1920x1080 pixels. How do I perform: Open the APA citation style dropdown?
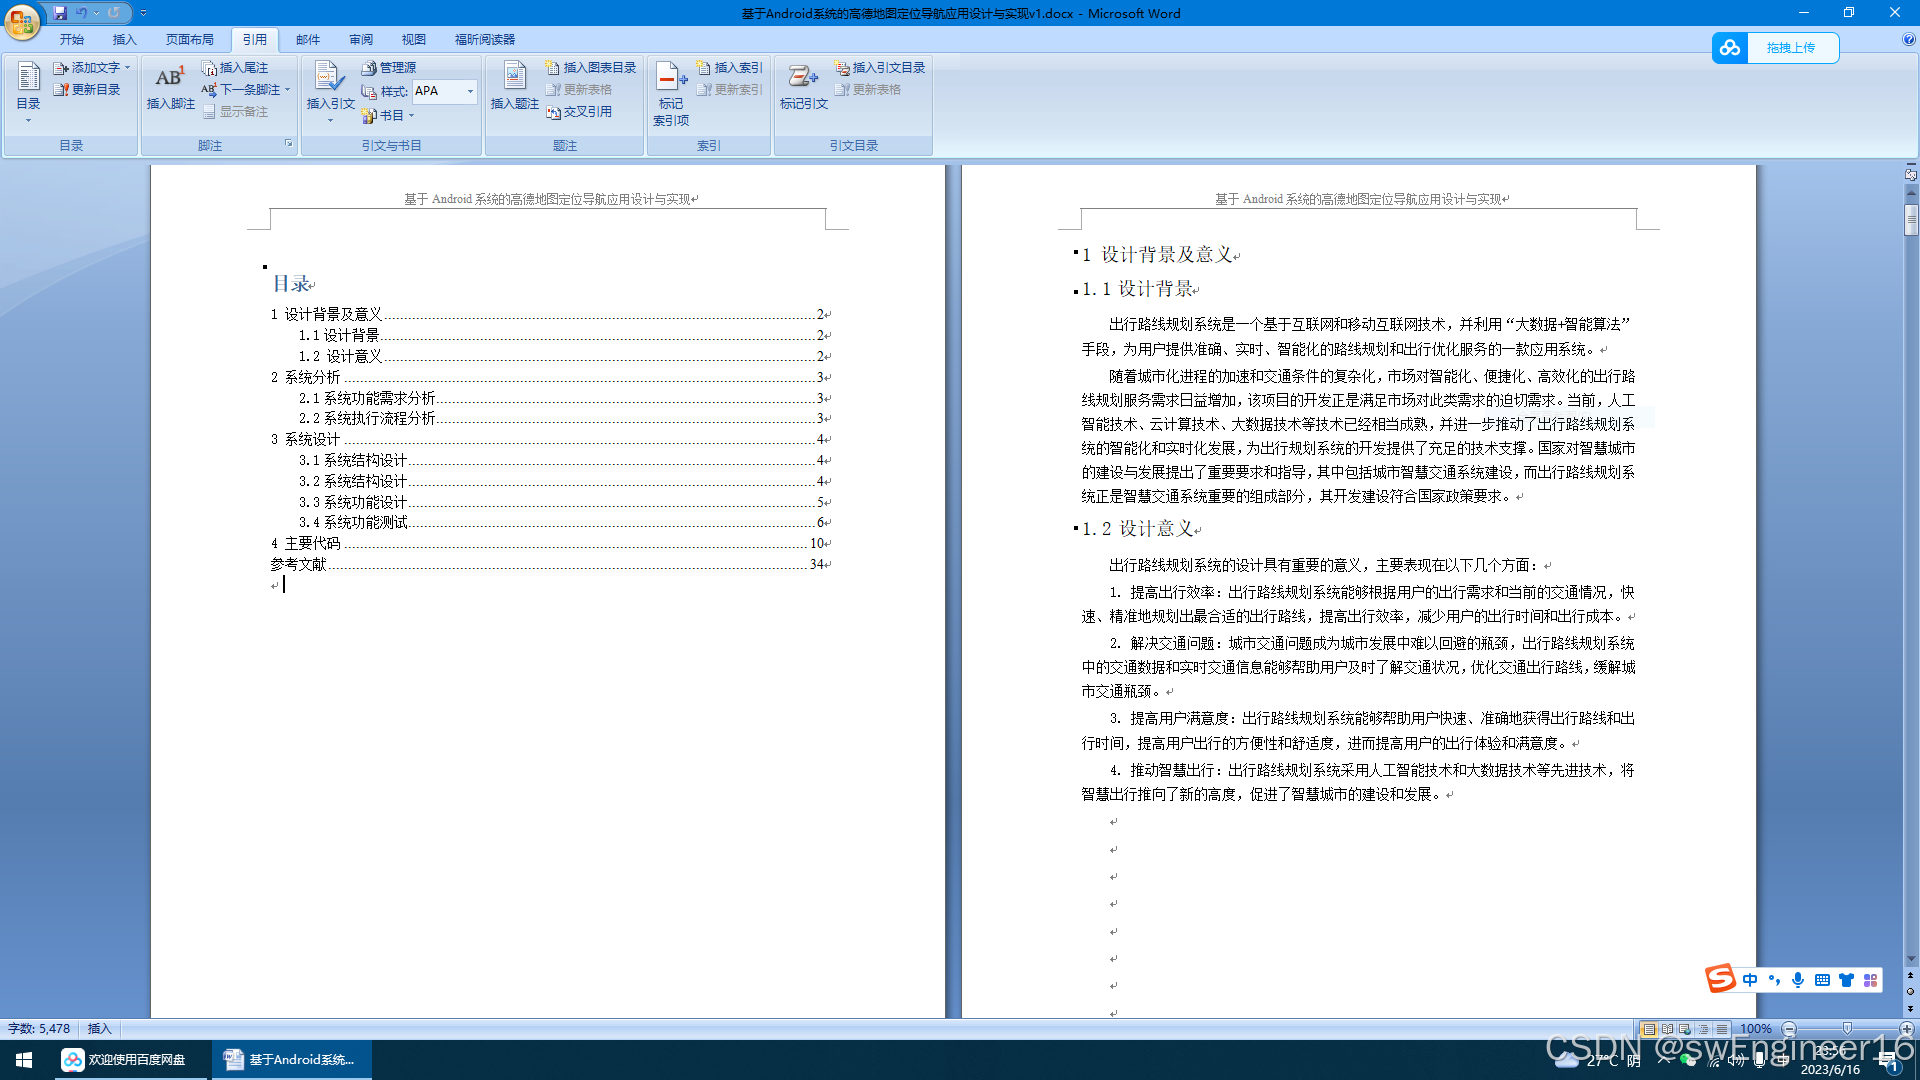(470, 91)
